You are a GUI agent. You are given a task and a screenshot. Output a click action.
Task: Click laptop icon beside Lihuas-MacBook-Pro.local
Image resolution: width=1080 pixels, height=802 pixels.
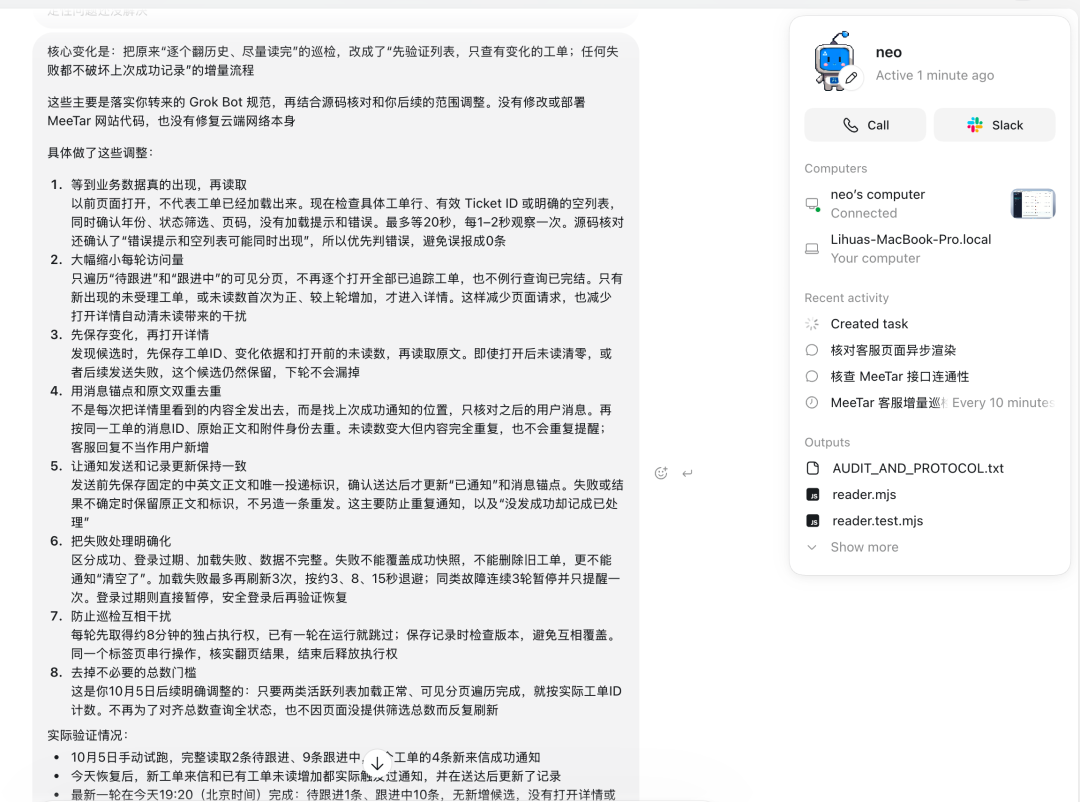click(812, 249)
